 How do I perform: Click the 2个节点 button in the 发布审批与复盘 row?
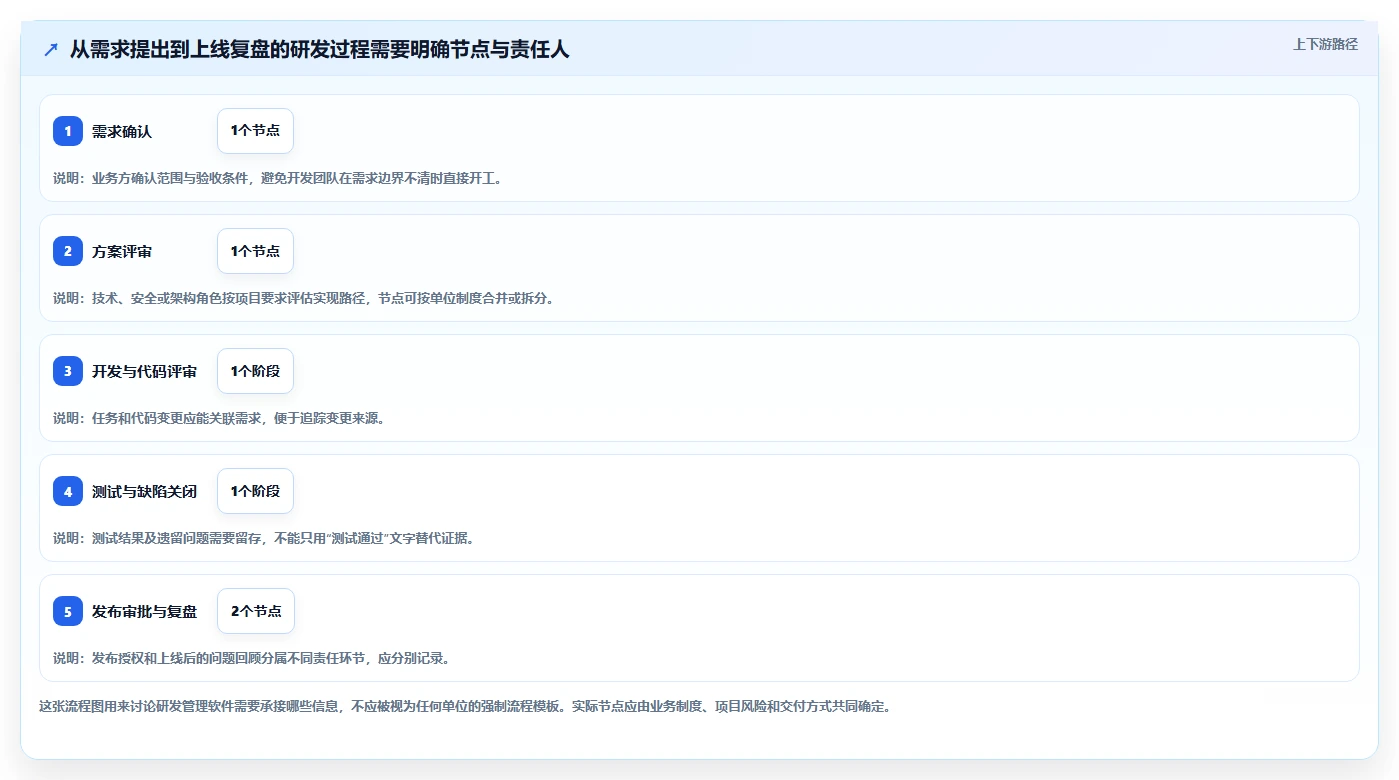pyautogui.click(x=256, y=611)
